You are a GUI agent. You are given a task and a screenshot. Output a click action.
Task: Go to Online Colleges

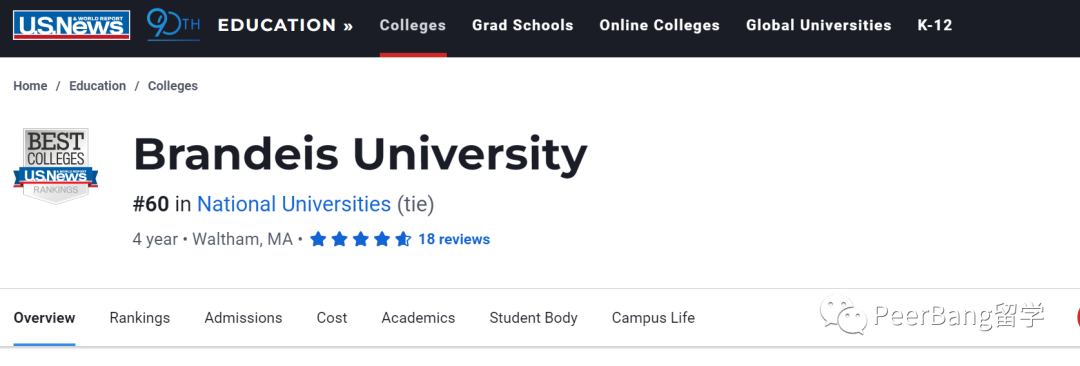click(x=659, y=26)
